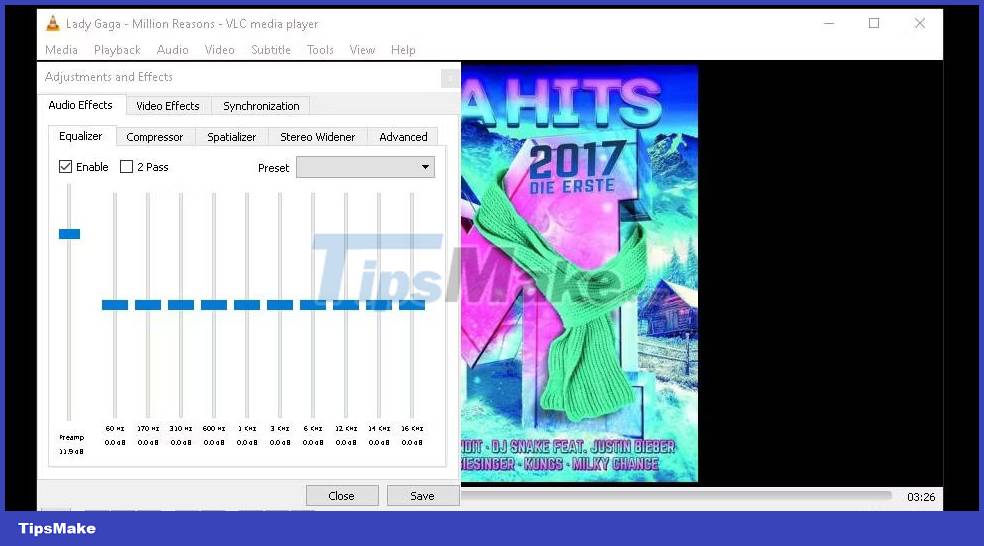Close the VLC media player window
This screenshot has width=984, height=546.
(919, 24)
